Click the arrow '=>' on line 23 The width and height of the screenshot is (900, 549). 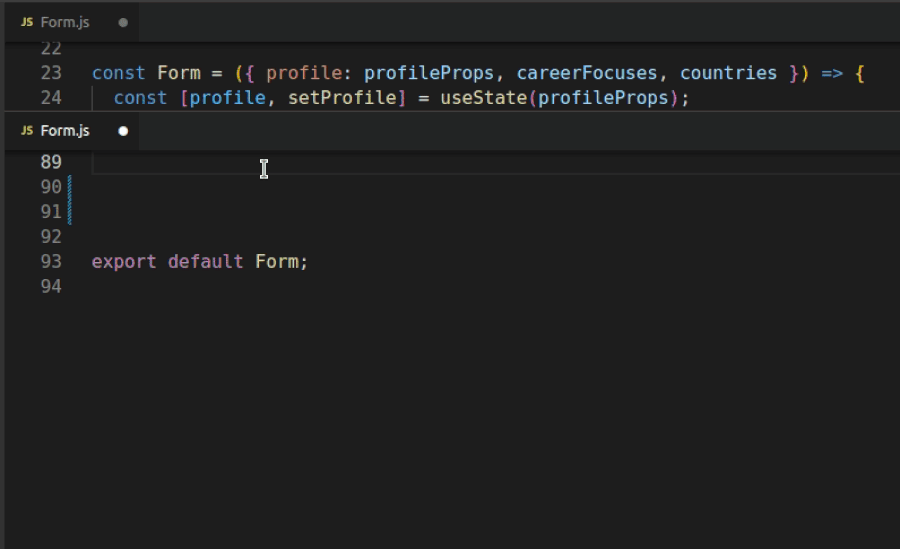[832, 73]
